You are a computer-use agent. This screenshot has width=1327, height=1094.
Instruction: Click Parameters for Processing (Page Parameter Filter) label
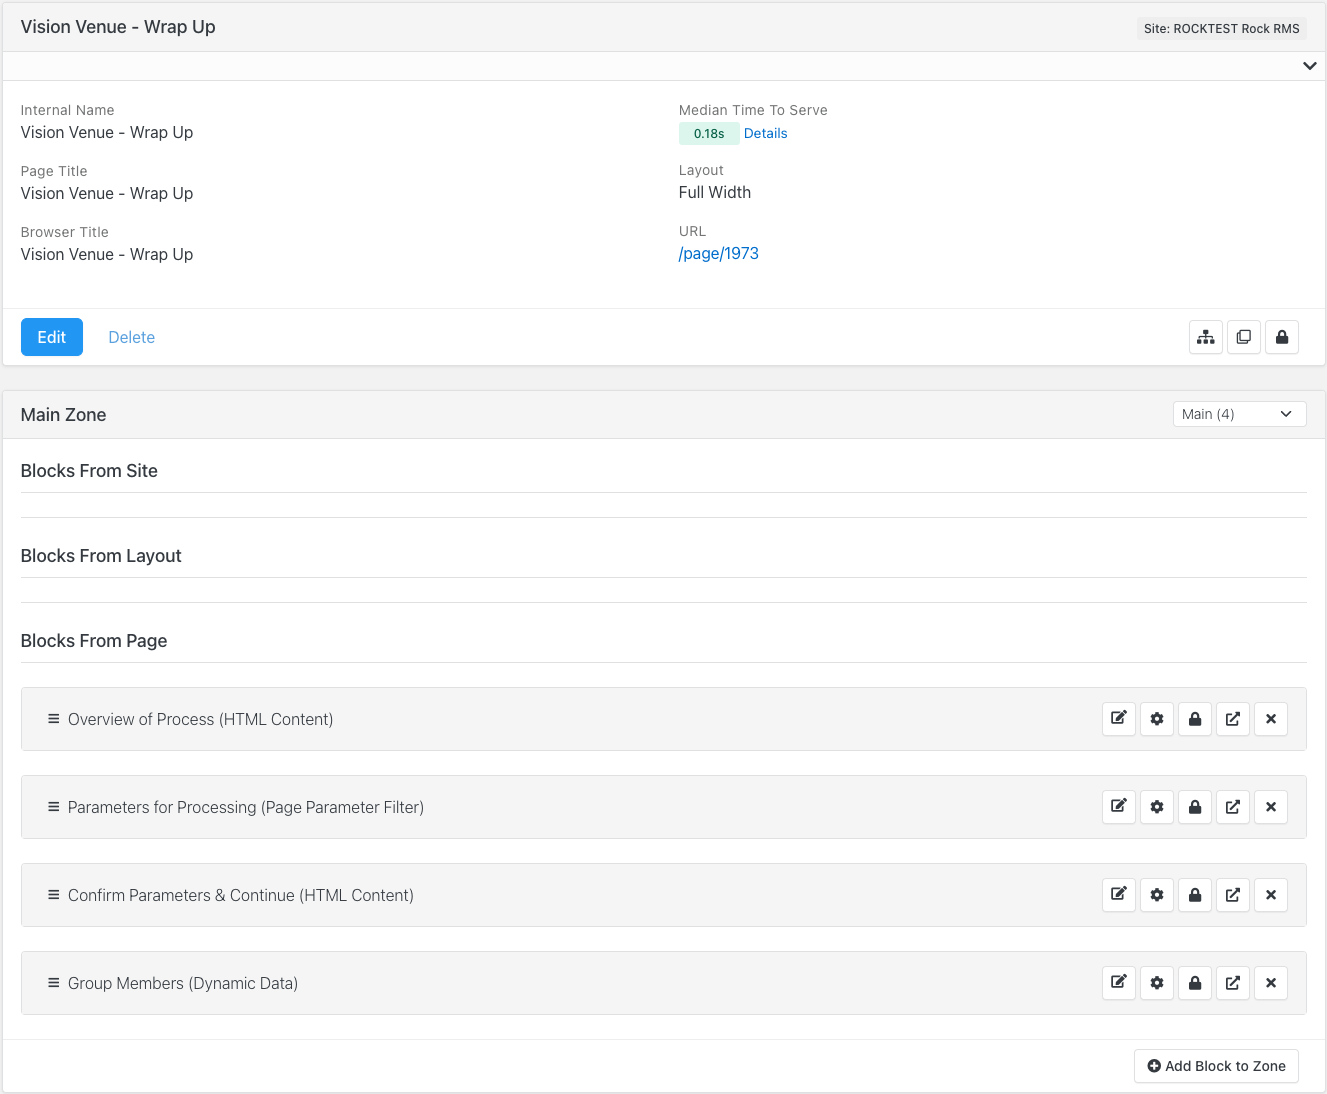(246, 807)
